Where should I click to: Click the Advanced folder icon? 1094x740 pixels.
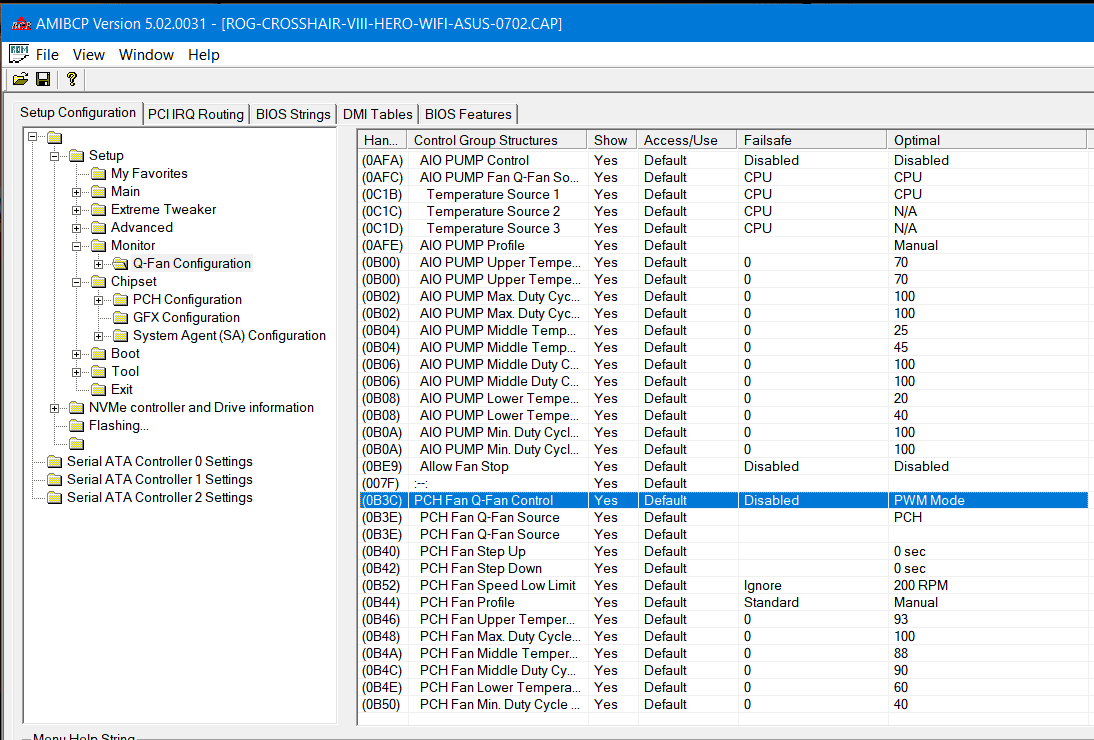(x=99, y=228)
